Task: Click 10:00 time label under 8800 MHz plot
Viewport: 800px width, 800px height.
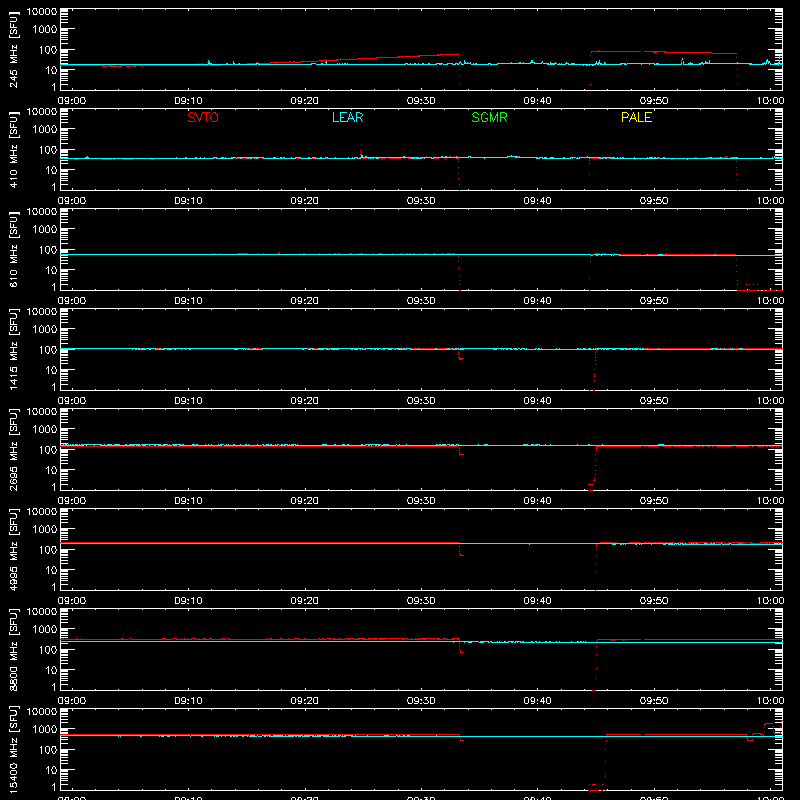Action: 770,701
